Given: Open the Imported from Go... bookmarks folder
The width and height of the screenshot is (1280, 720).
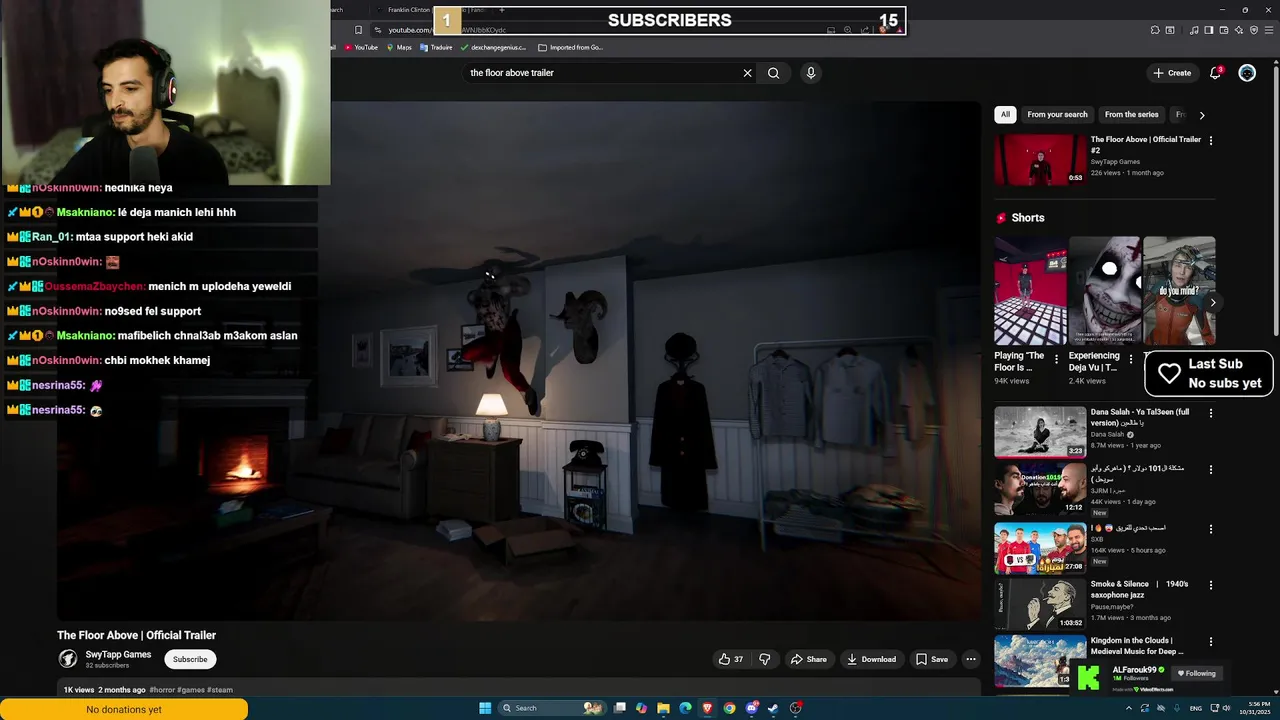Looking at the screenshot, I should pyautogui.click(x=570, y=47).
